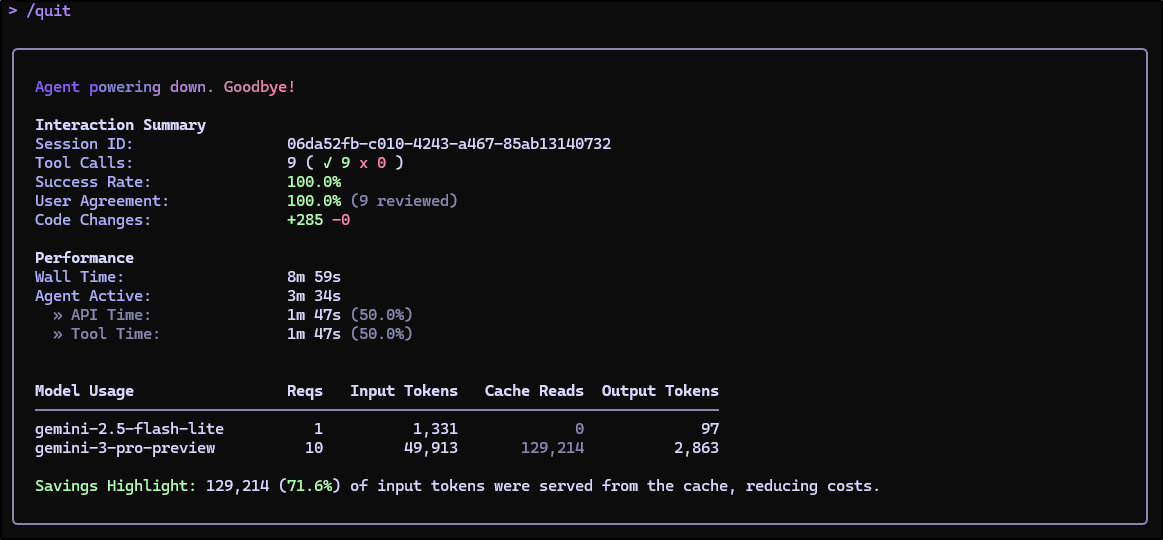Click the green checkmark in Tool Calls
Image resolution: width=1163 pixels, height=540 pixels.
pyautogui.click(x=327, y=163)
